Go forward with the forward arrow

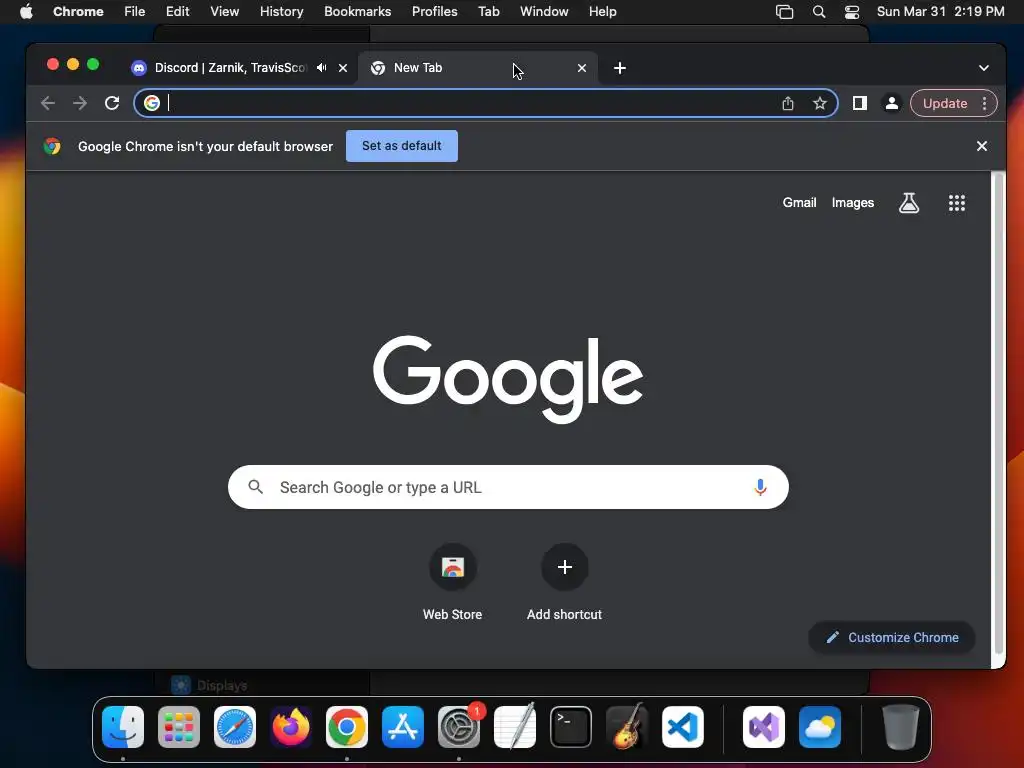80,103
